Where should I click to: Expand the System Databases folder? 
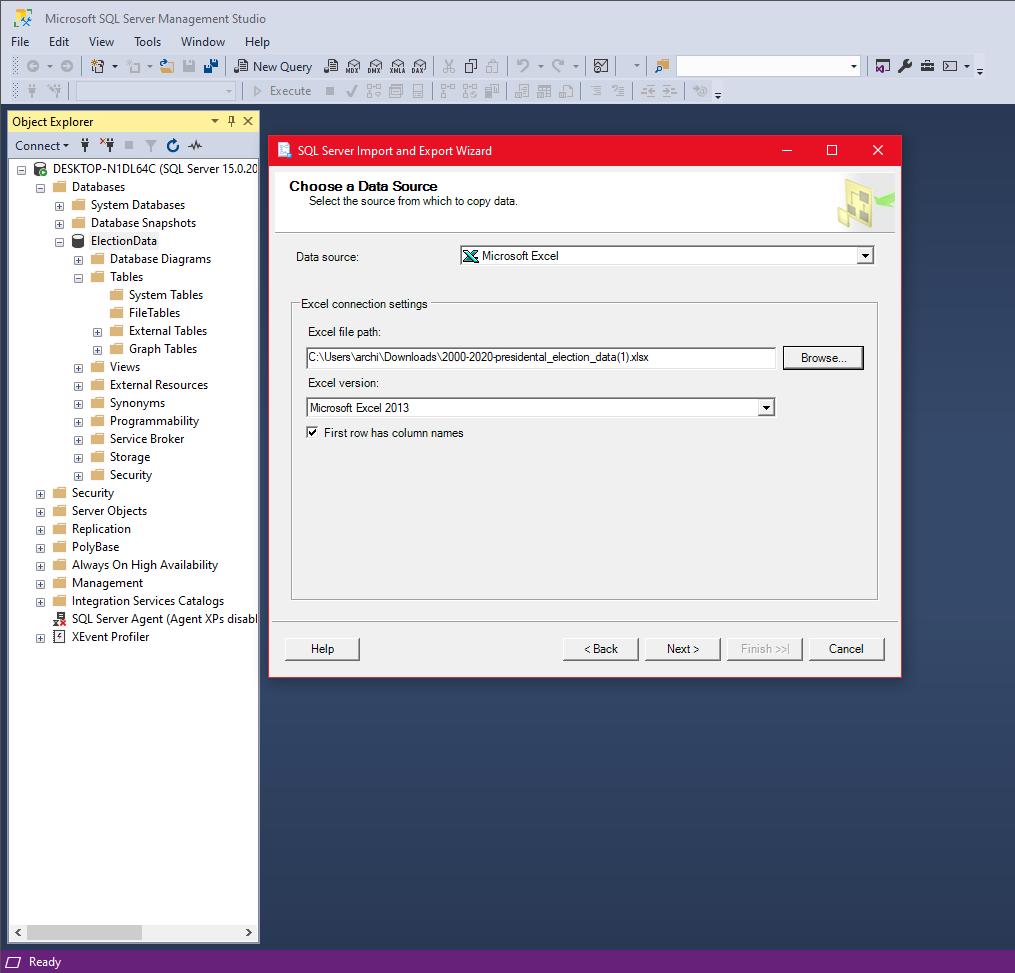(x=59, y=205)
